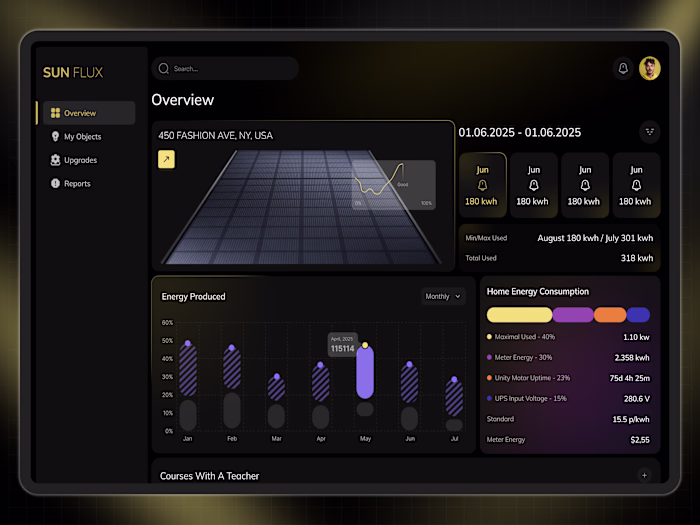The height and width of the screenshot is (525, 700).
Task: Select Overview in the sidebar
Action: pyautogui.click(x=89, y=113)
